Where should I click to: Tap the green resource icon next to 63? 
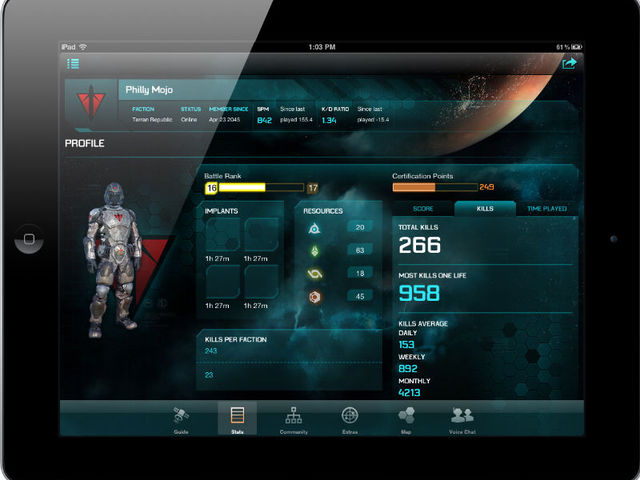[315, 251]
